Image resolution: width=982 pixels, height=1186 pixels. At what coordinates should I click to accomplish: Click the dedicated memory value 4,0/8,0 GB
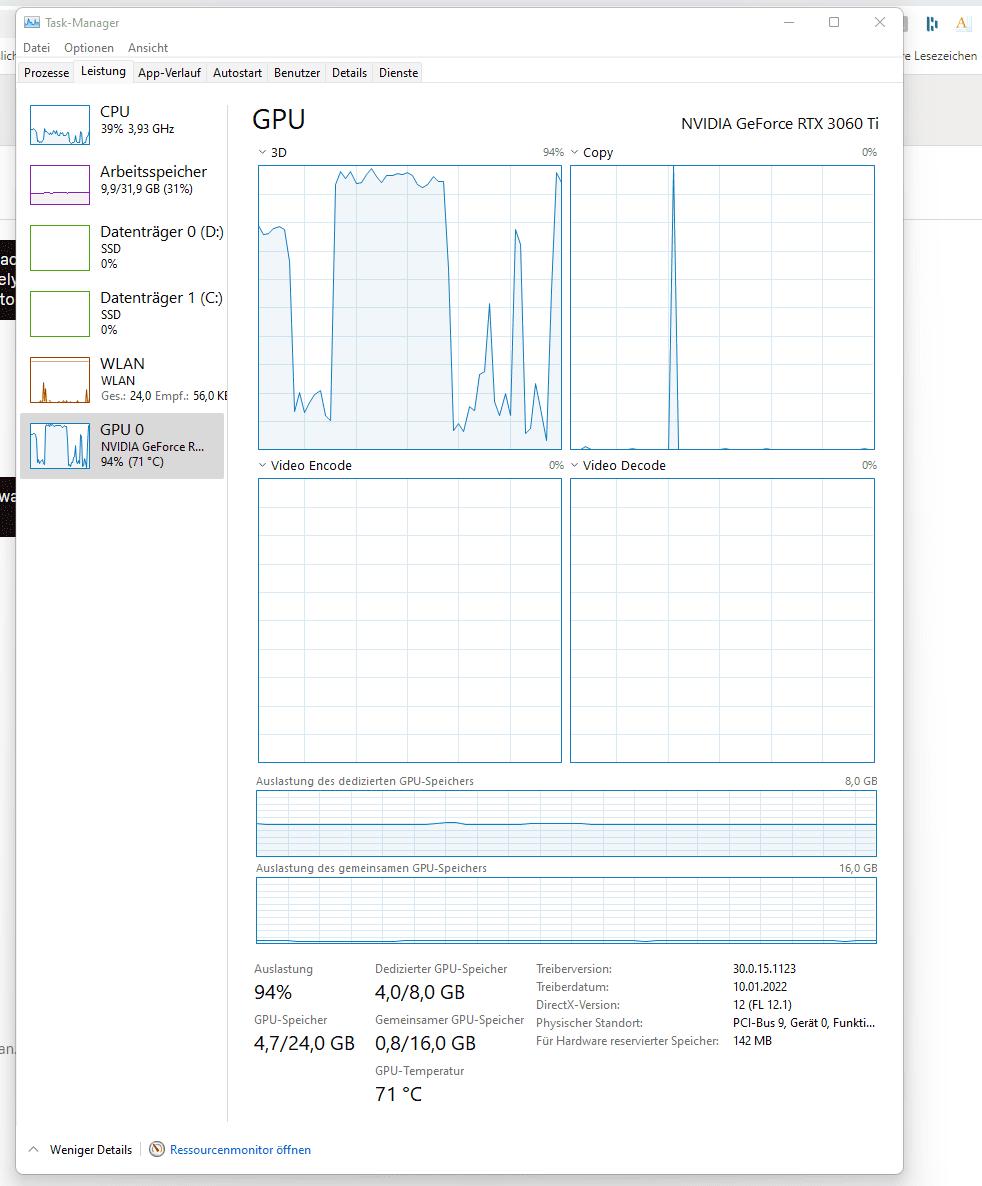click(x=420, y=992)
